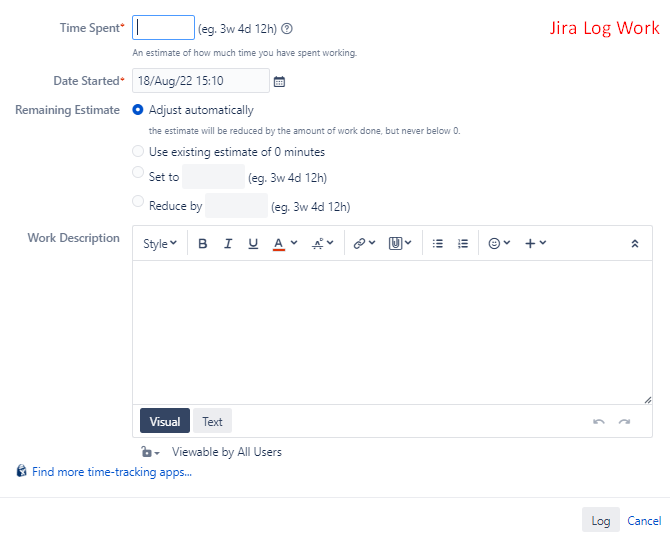Image resolution: width=670 pixels, height=537 pixels.
Task: Switch the editor to the Text tab
Action: pos(212,421)
